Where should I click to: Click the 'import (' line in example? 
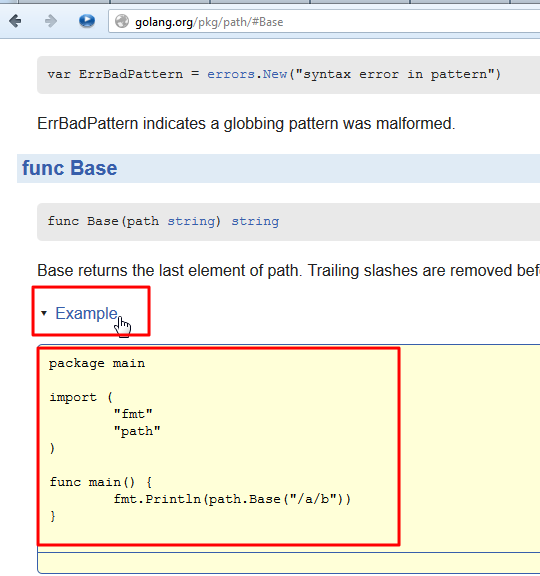tap(81, 397)
